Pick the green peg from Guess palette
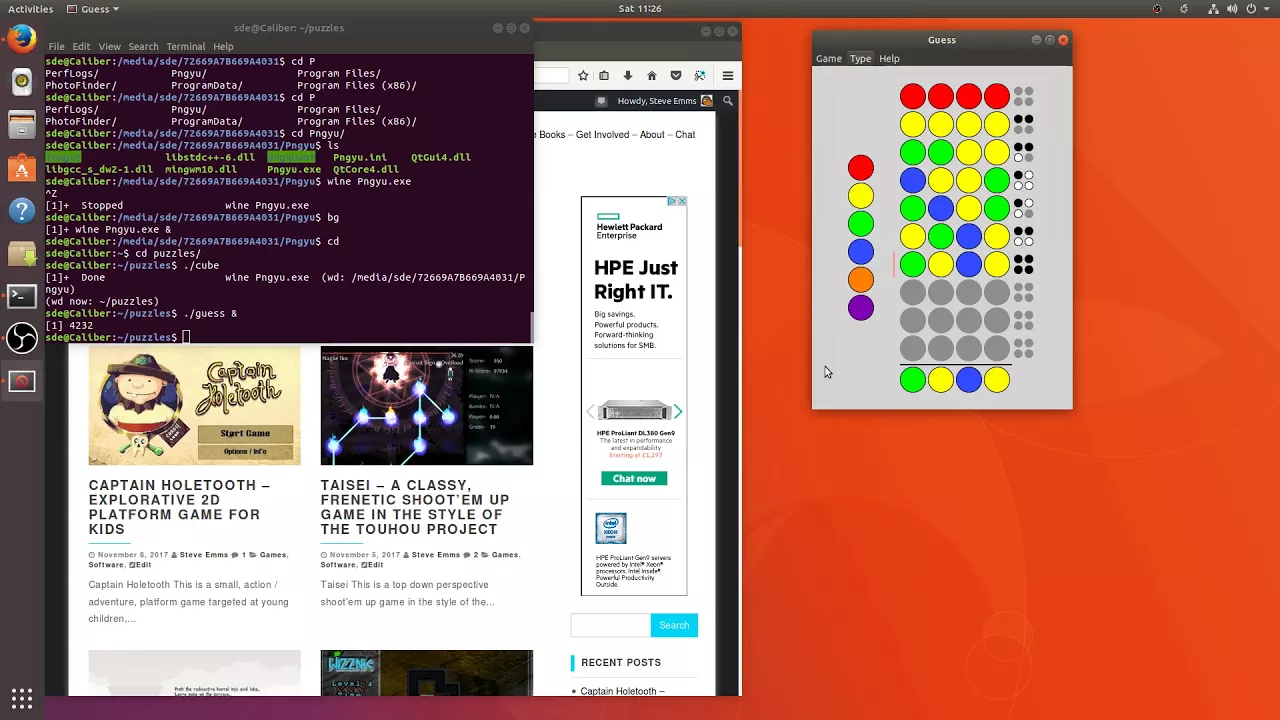This screenshot has width=1280, height=720. coord(861,223)
